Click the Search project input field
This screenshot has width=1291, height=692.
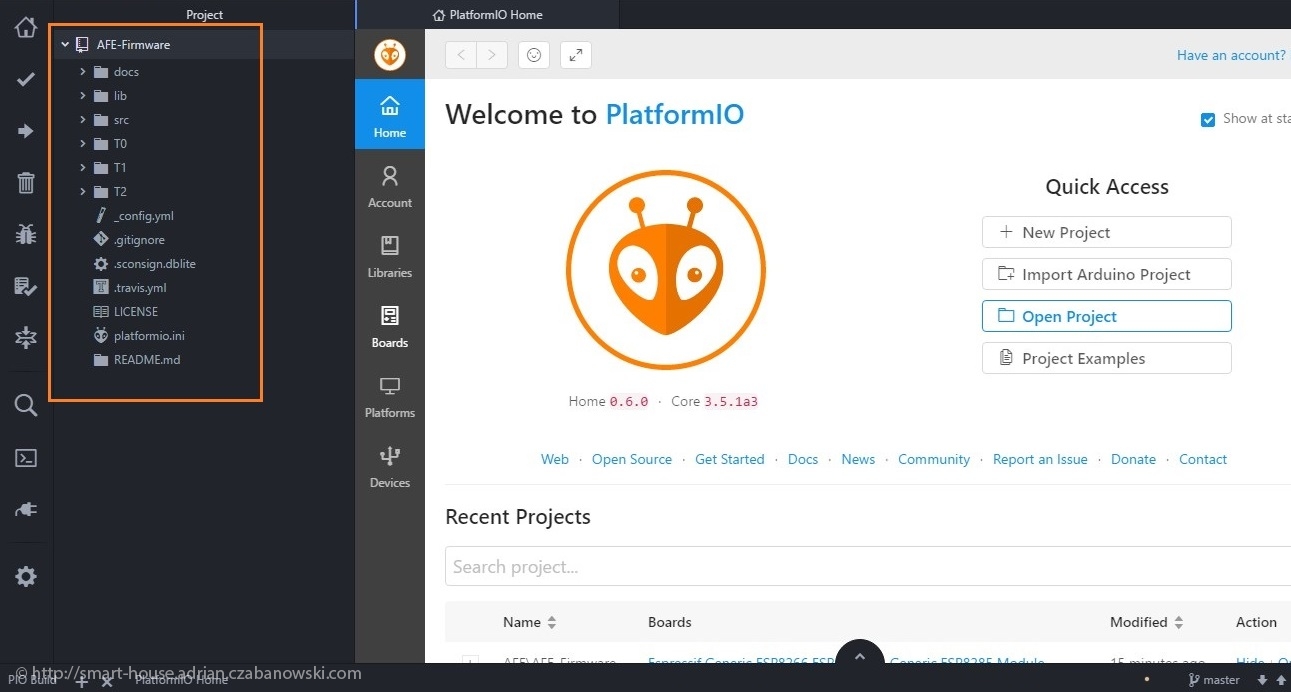[868, 567]
